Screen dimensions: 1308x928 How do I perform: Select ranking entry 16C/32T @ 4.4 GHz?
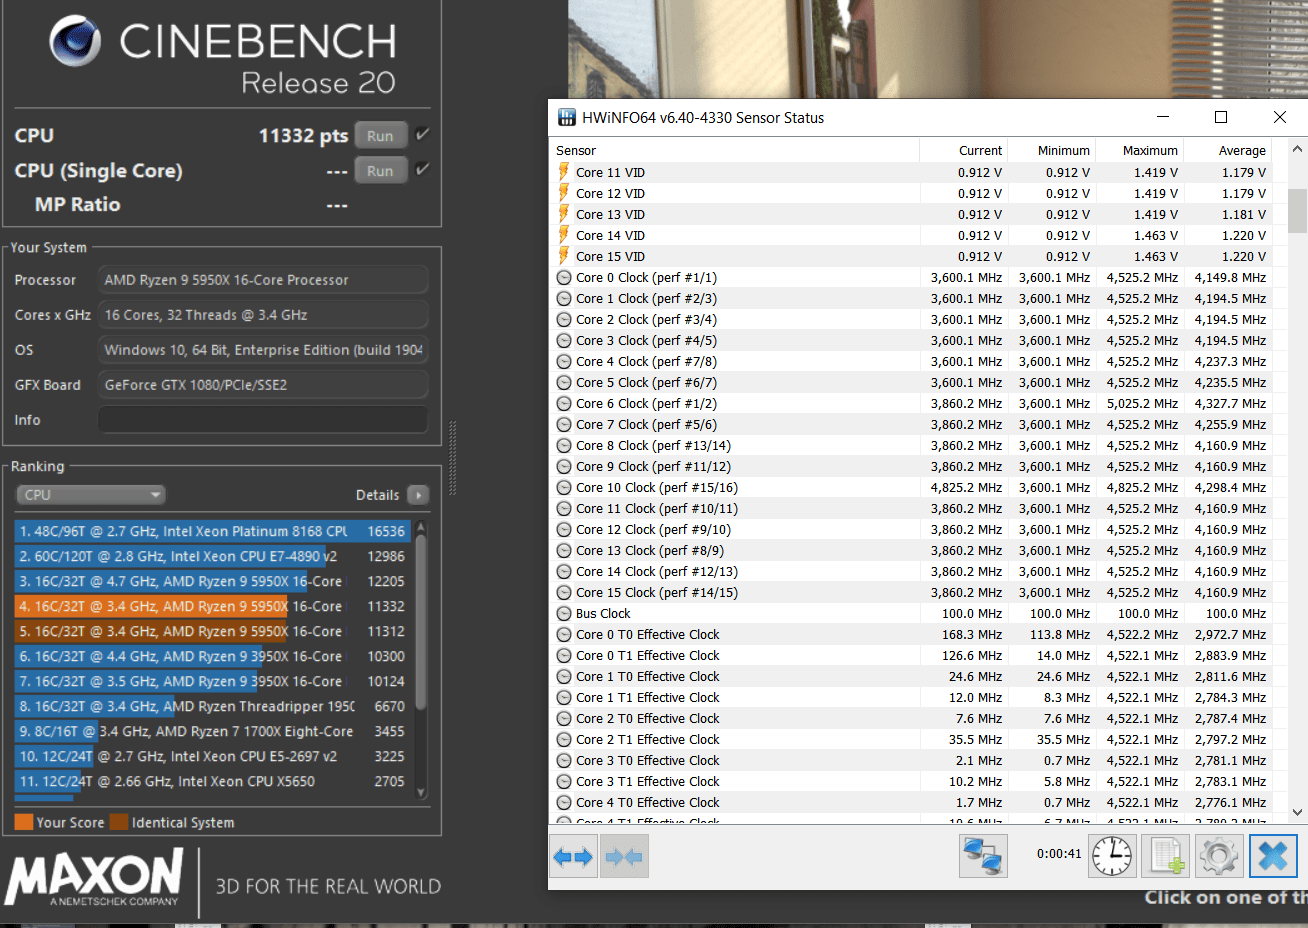pos(212,656)
